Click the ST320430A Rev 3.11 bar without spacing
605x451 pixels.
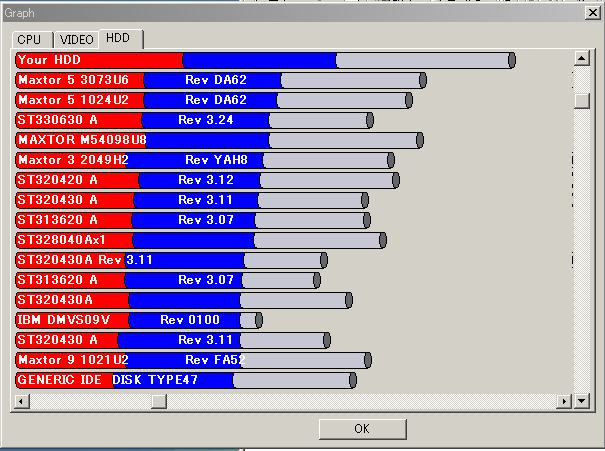tap(172, 260)
